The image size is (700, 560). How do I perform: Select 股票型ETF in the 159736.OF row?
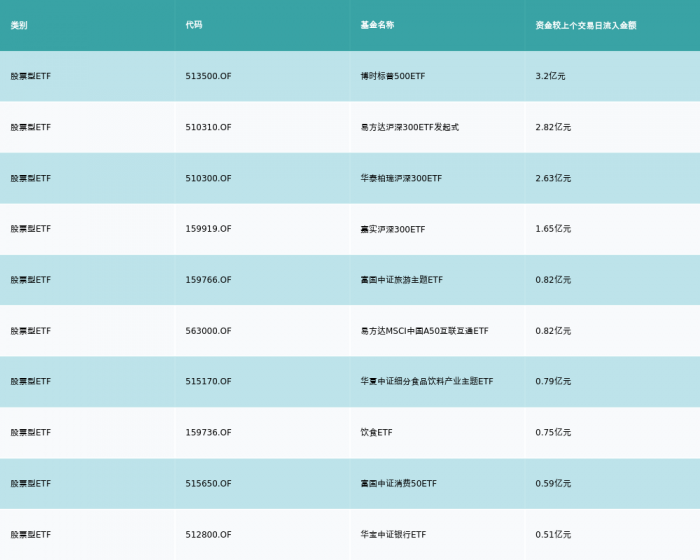[x=31, y=432]
